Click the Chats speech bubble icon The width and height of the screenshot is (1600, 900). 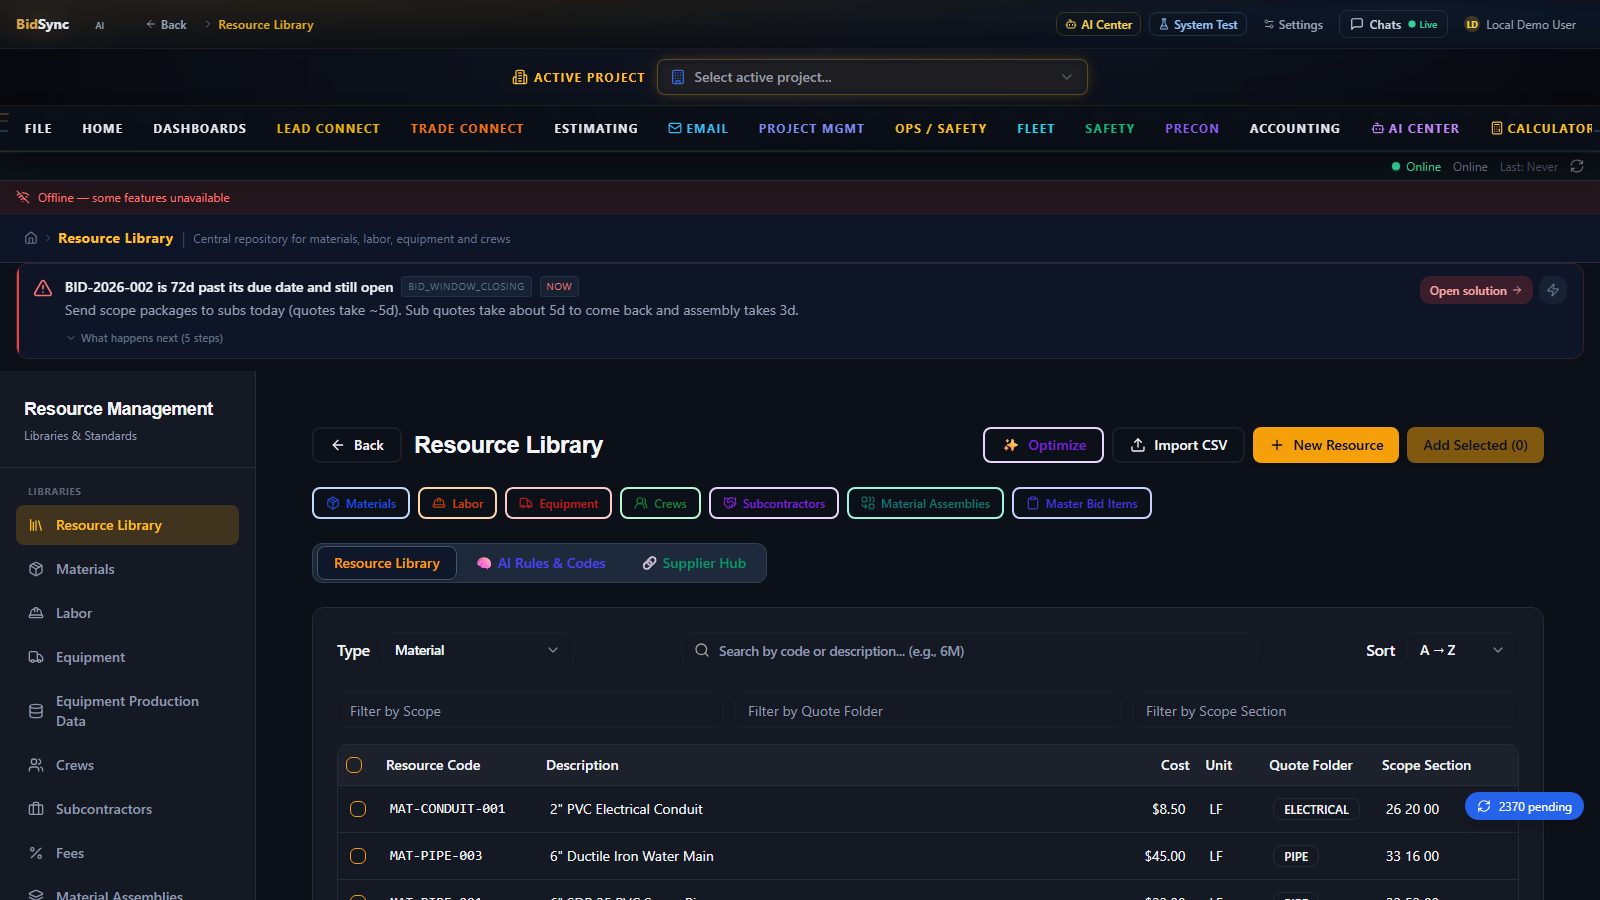(x=1357, y=24)
